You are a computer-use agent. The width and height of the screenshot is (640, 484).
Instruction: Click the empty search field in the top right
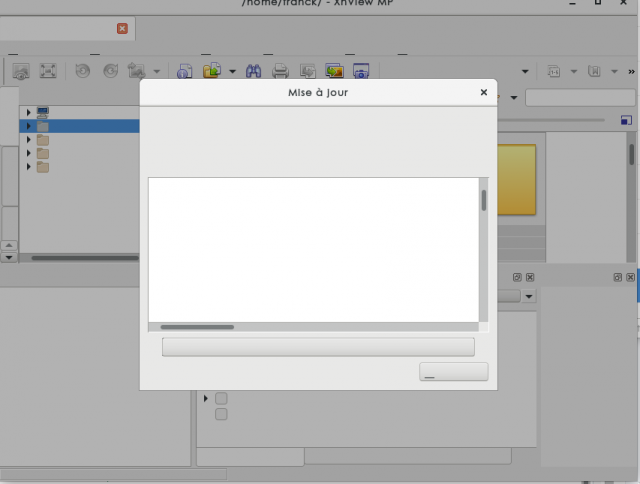(580, 98)
